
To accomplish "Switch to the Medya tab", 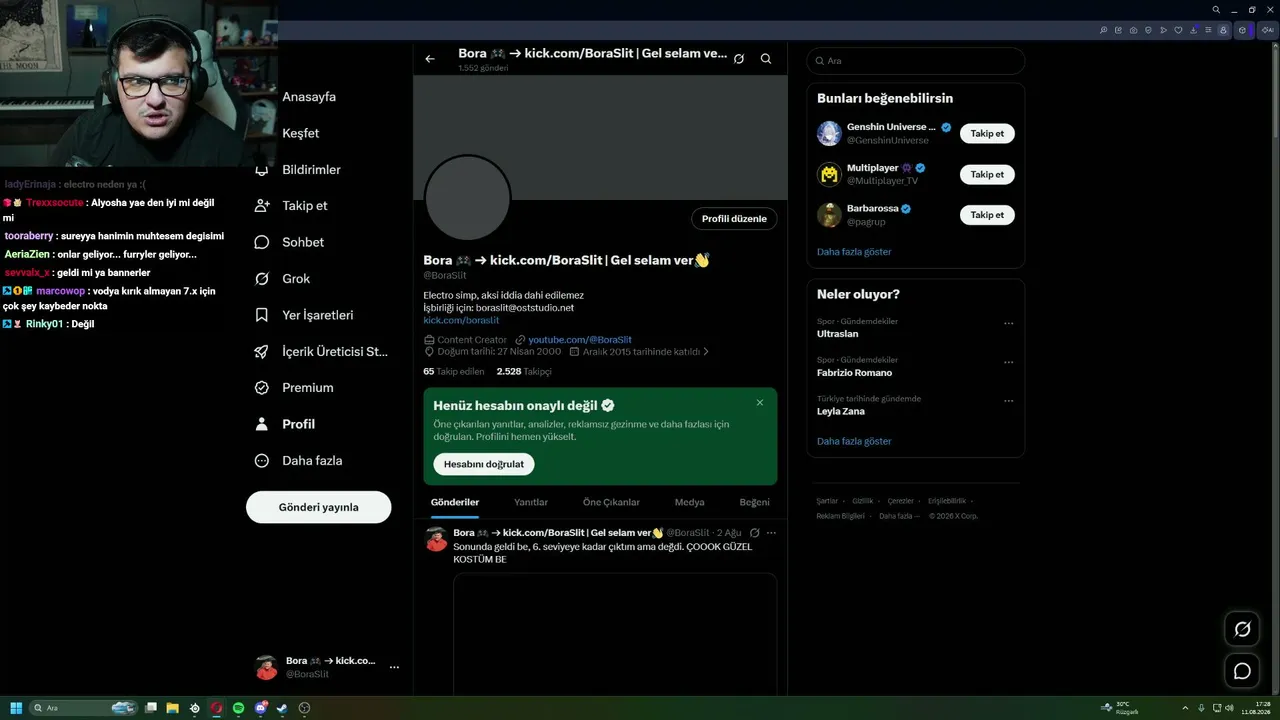I will click(x=690, y=502).
